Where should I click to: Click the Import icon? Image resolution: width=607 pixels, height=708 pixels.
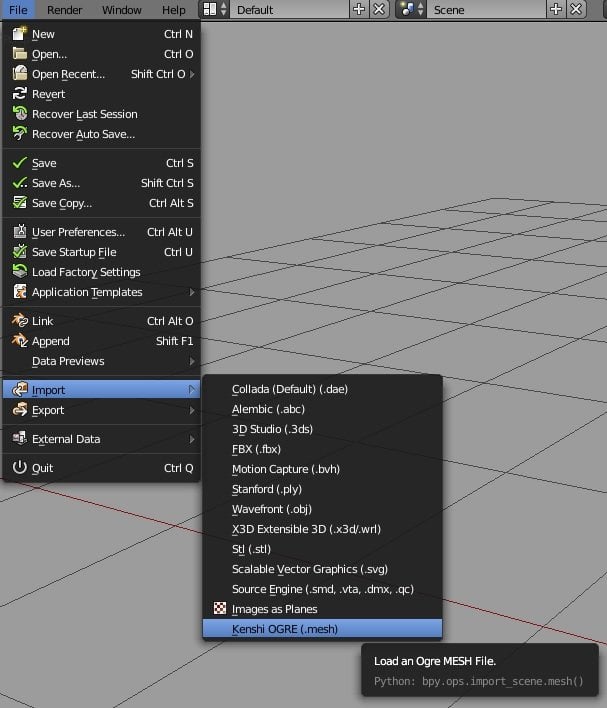(19, 389)
